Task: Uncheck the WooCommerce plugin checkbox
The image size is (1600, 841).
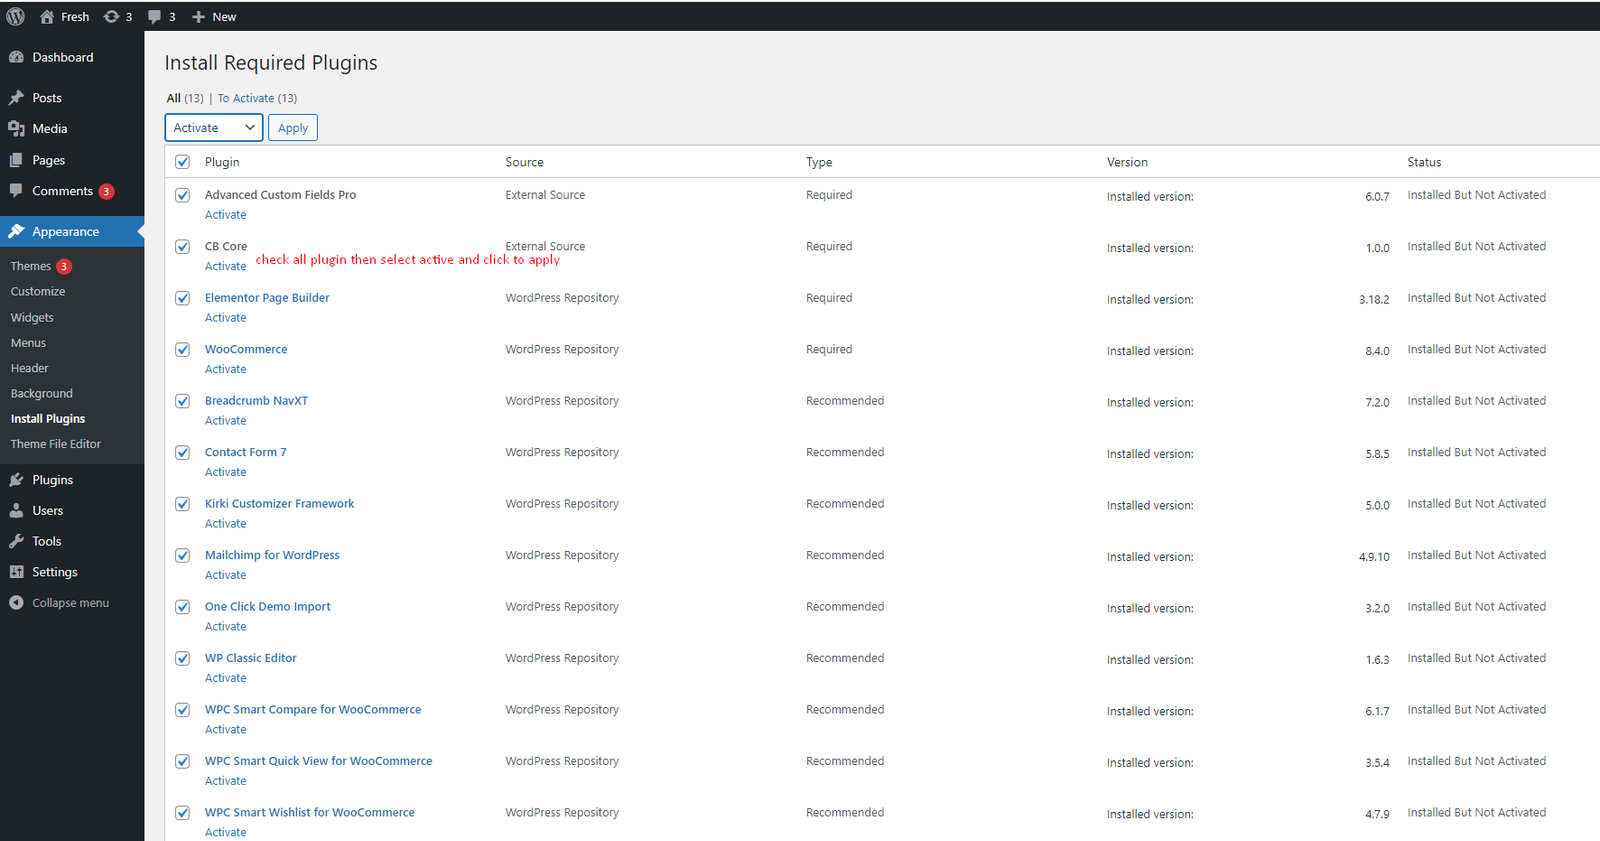Action: coord(183,350)
